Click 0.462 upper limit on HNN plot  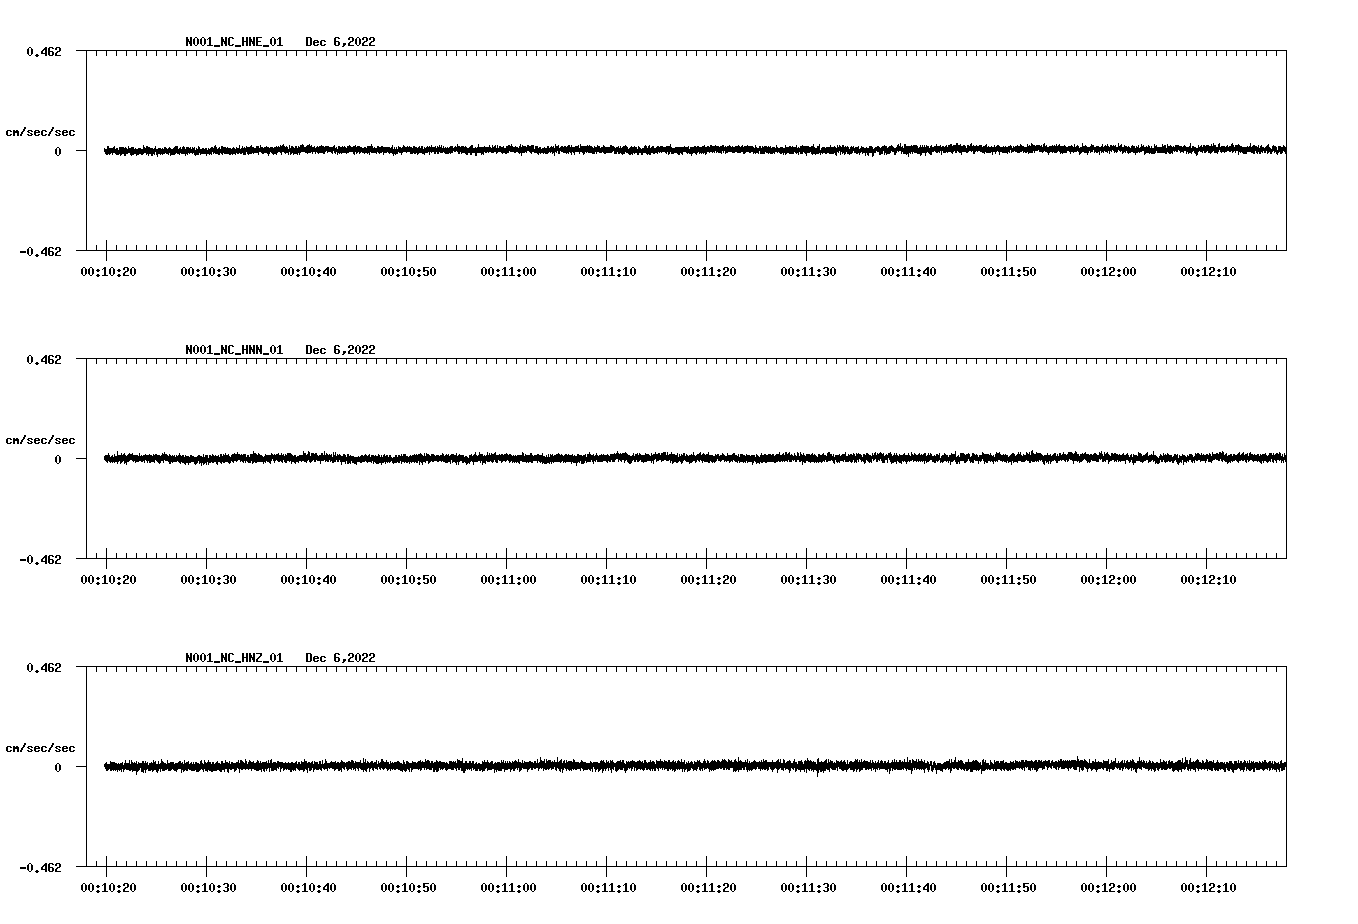(x=44, y=359)
